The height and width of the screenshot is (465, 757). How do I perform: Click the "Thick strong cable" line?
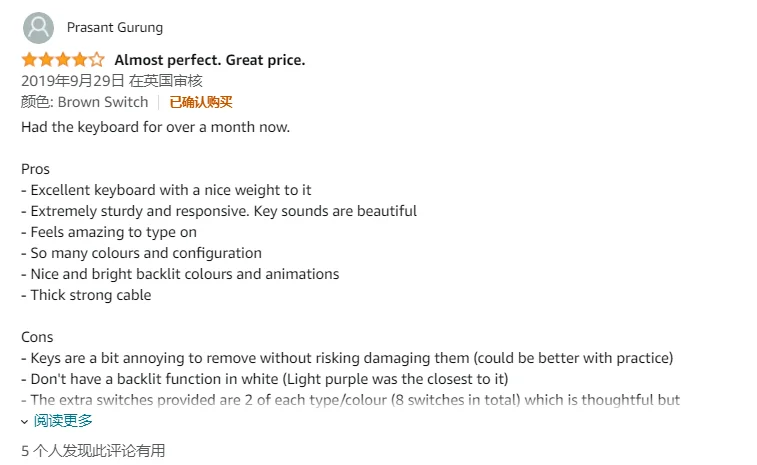[86, 295]
